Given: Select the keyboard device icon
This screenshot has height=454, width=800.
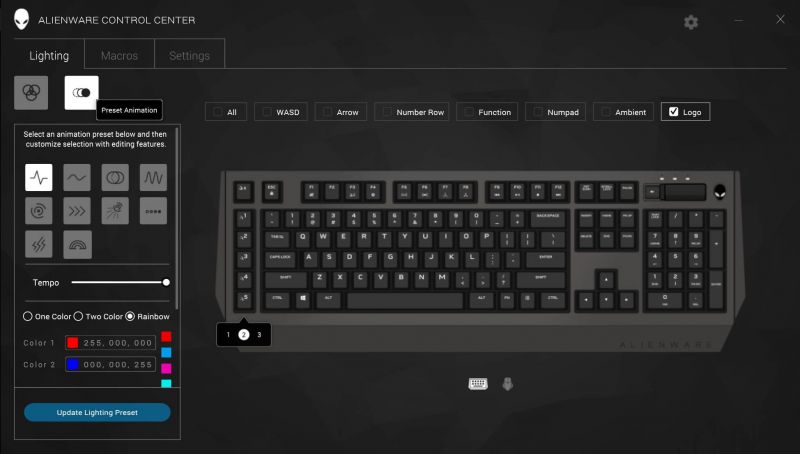Looking at the screenshot, I should (x=478, y=384).
